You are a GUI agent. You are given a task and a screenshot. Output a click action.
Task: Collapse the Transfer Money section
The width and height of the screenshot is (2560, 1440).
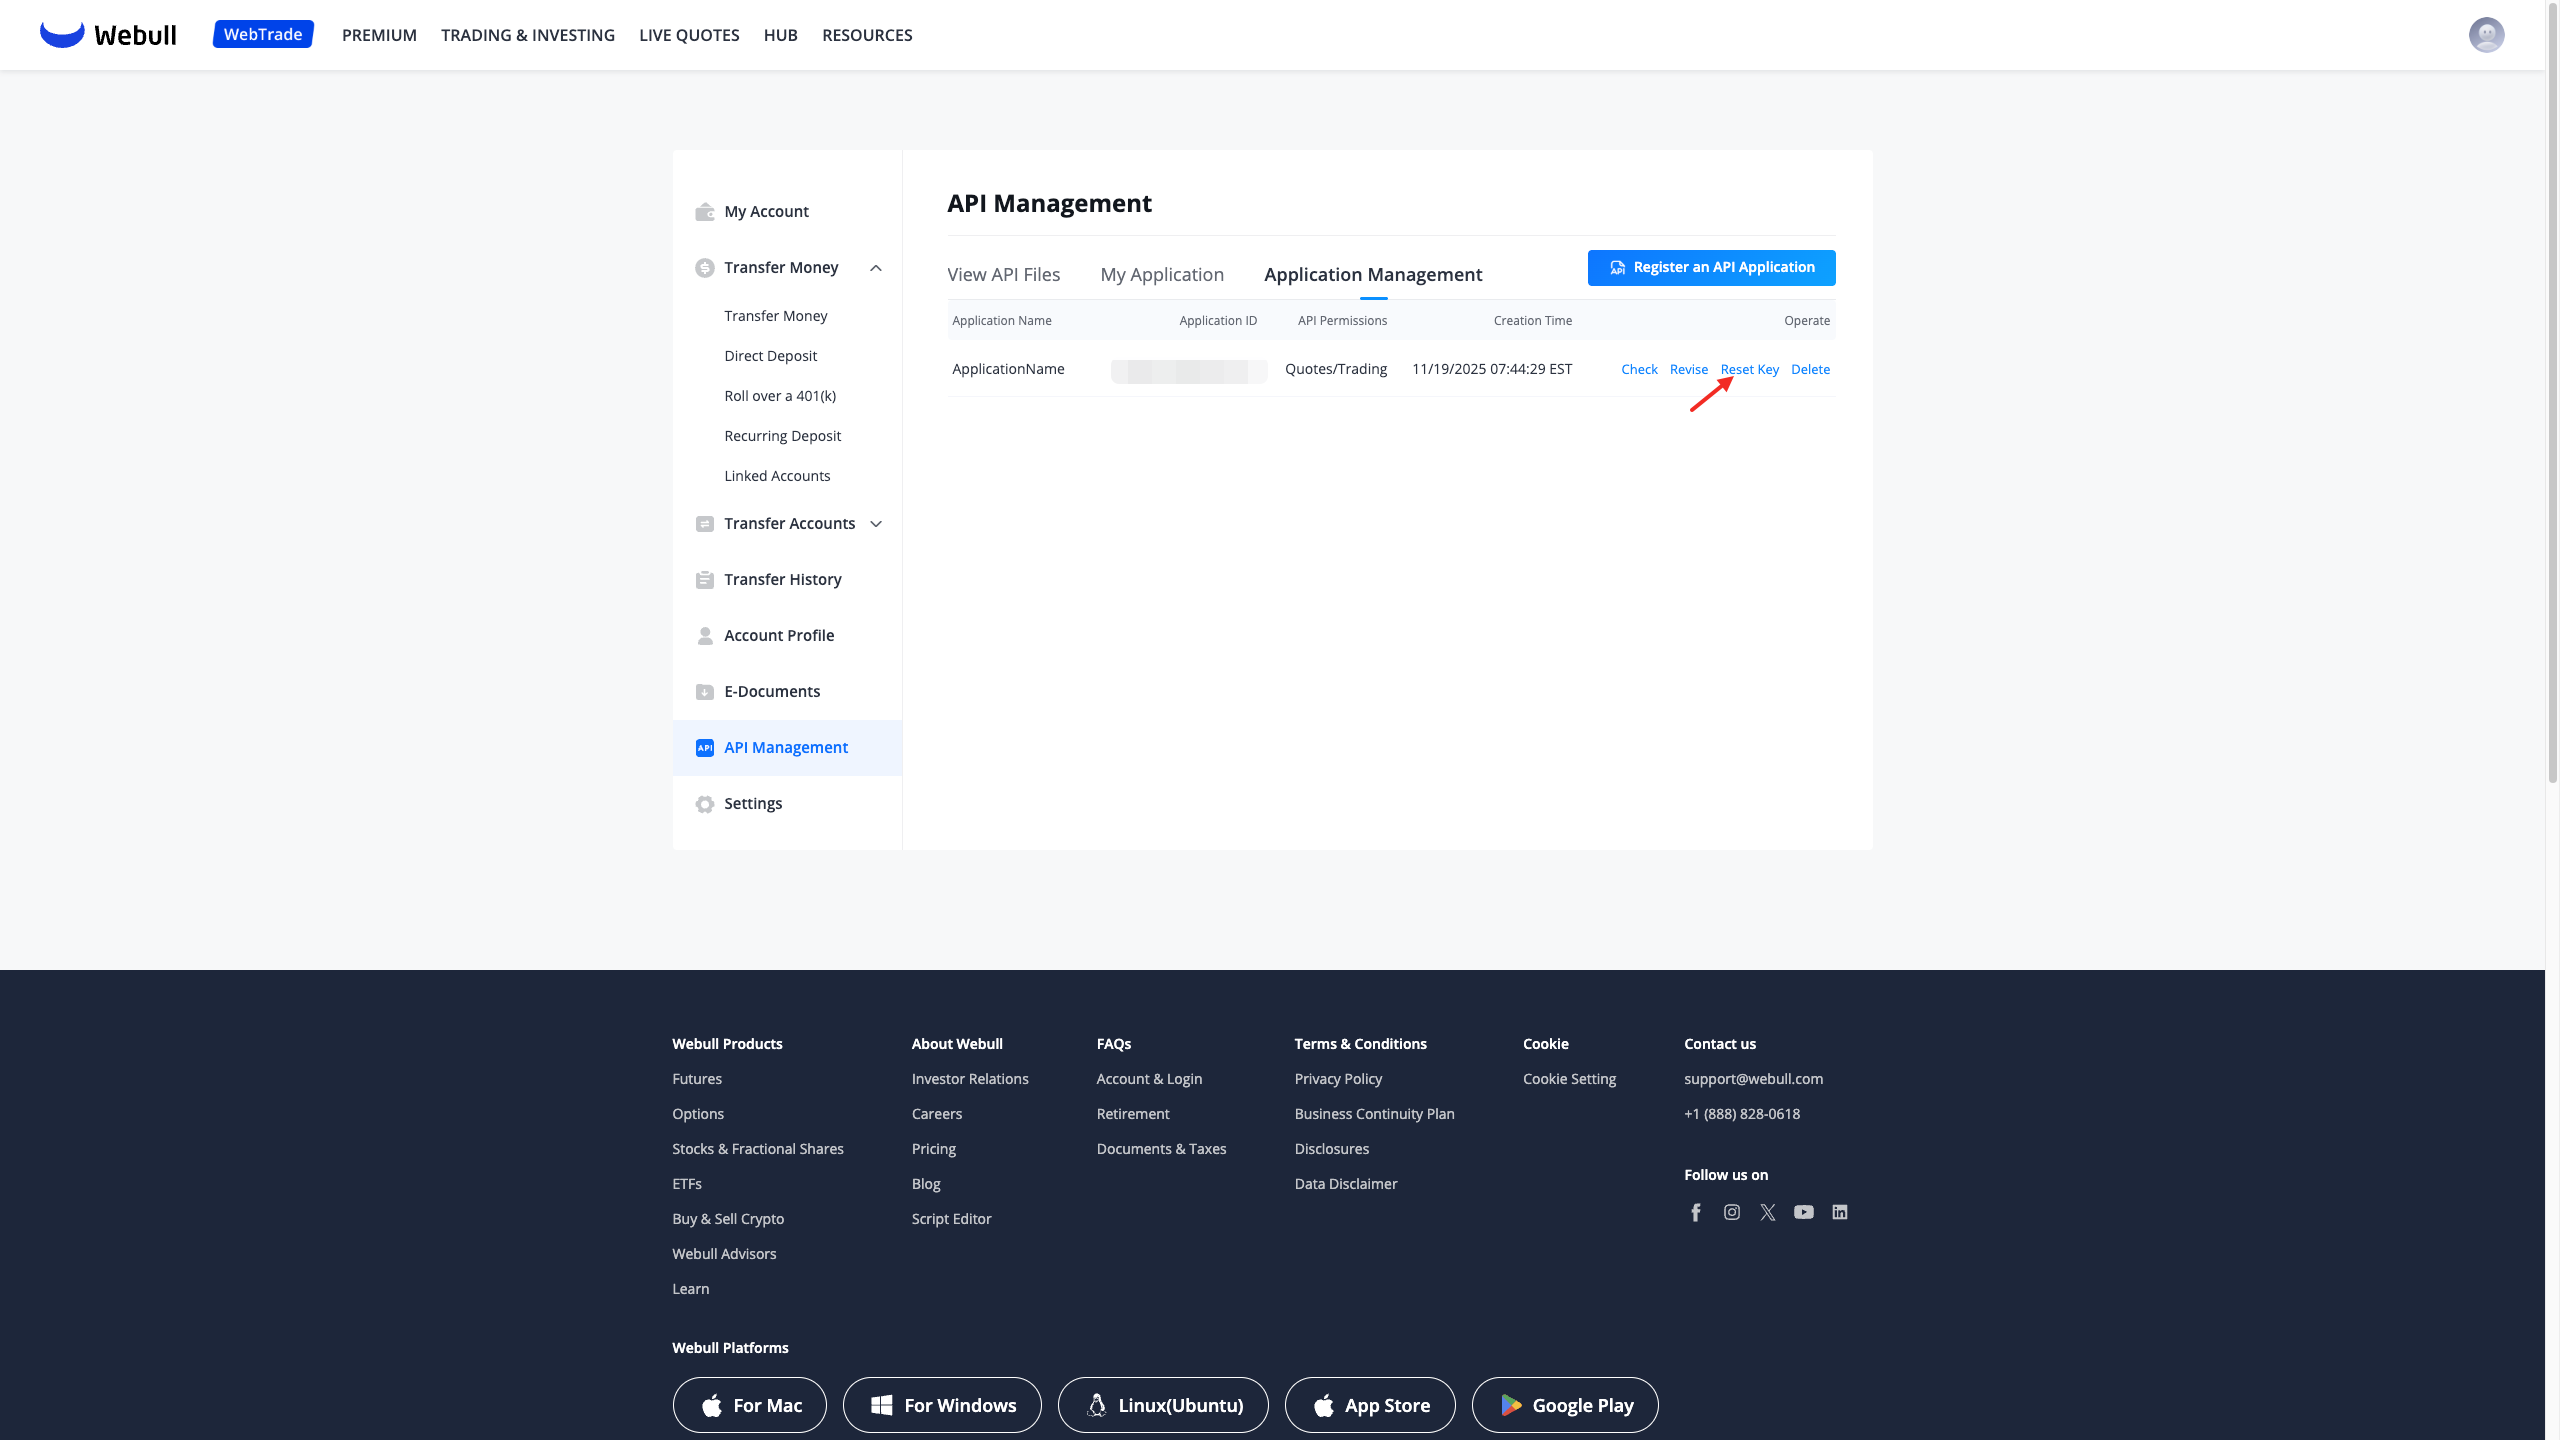click(x=876, y=268)
